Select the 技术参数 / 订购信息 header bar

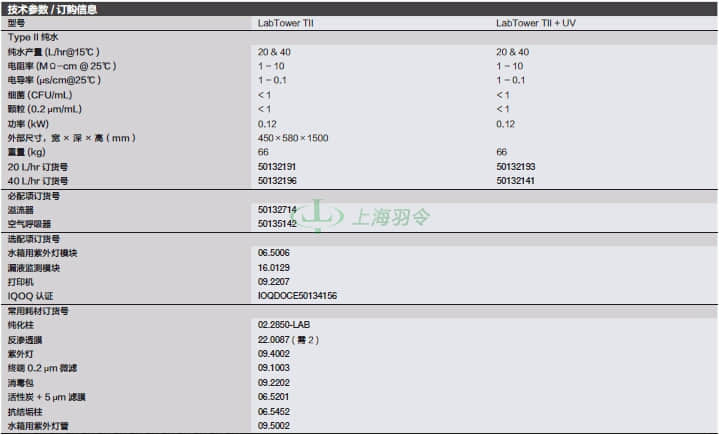pyautogui.click(x=360, y=9)
